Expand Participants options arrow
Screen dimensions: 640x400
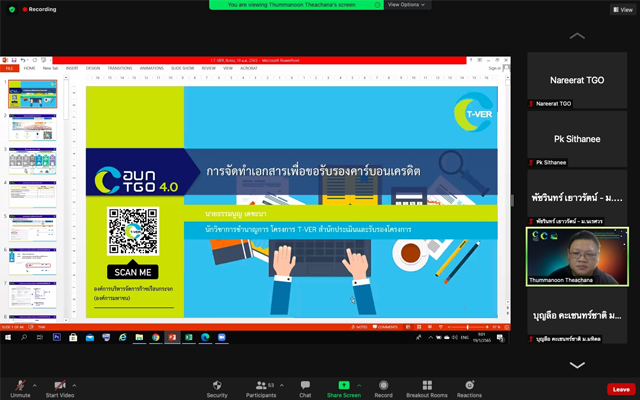[282, 385]
